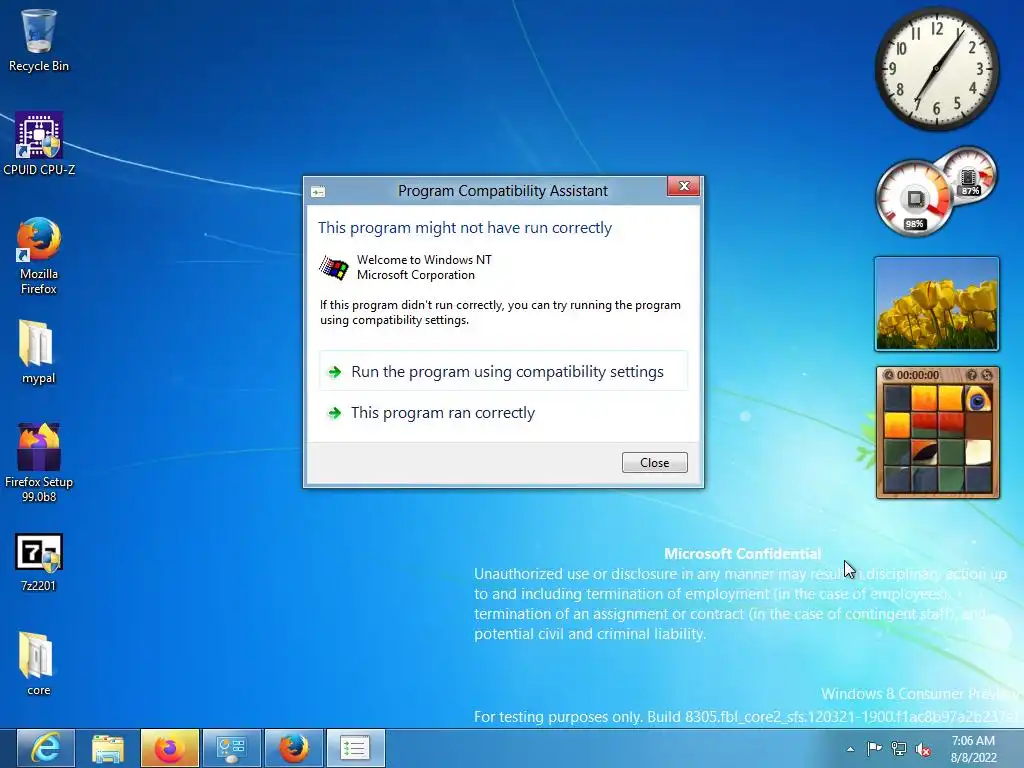Close Program Compatibility Assistant with X

point(684,186)
